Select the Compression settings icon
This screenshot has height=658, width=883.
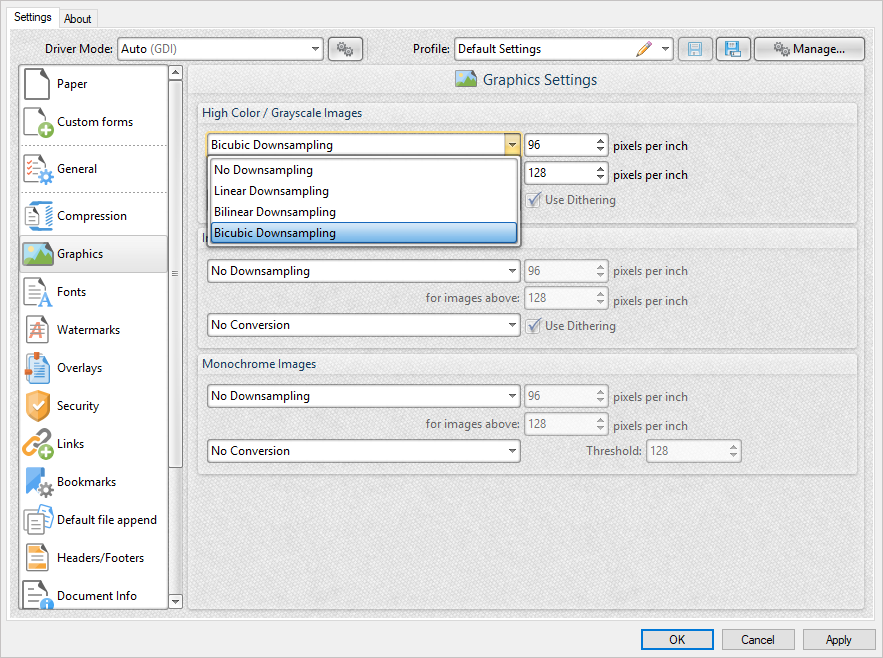pyautogui.click(x=38, y=216)
